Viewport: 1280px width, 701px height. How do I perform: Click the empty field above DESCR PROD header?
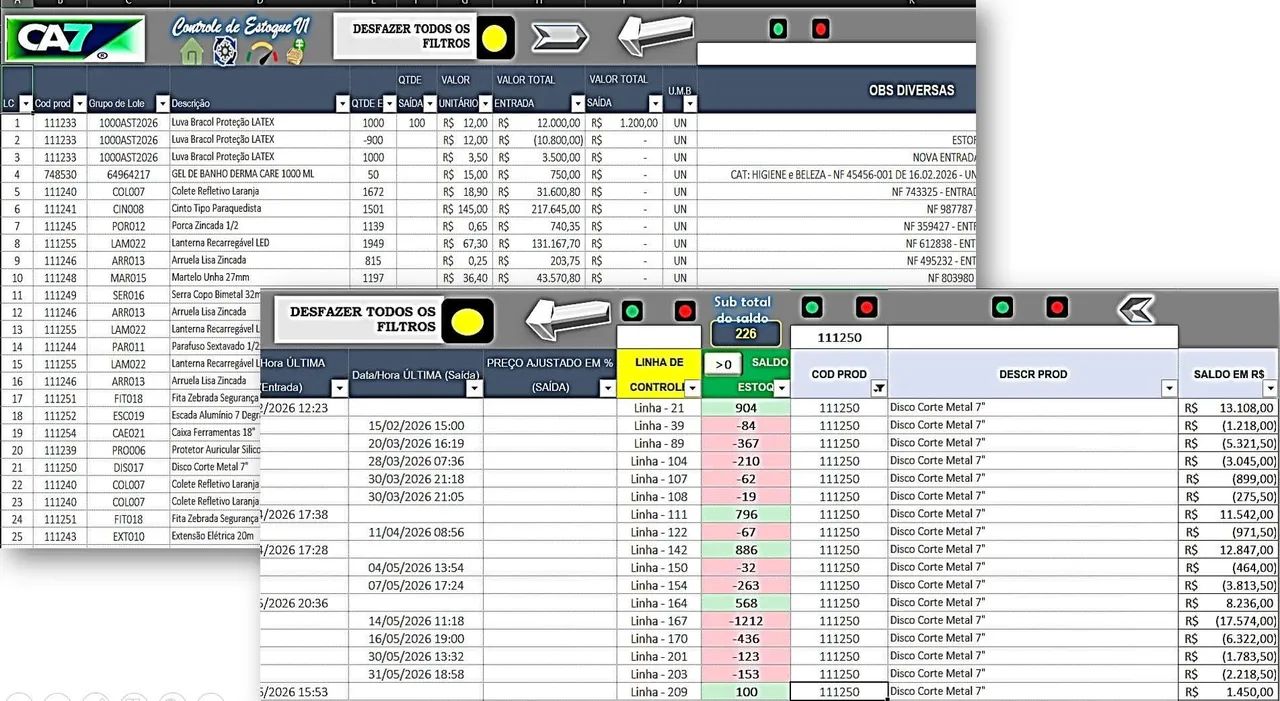click(1032, 337)
